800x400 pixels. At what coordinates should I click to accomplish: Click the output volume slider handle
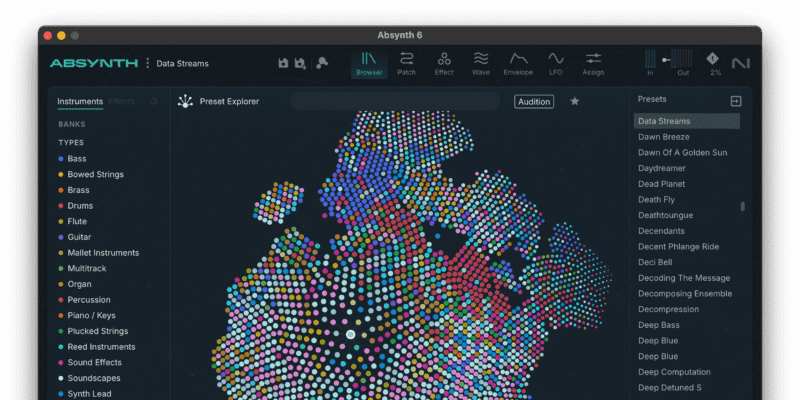[666, 60]
